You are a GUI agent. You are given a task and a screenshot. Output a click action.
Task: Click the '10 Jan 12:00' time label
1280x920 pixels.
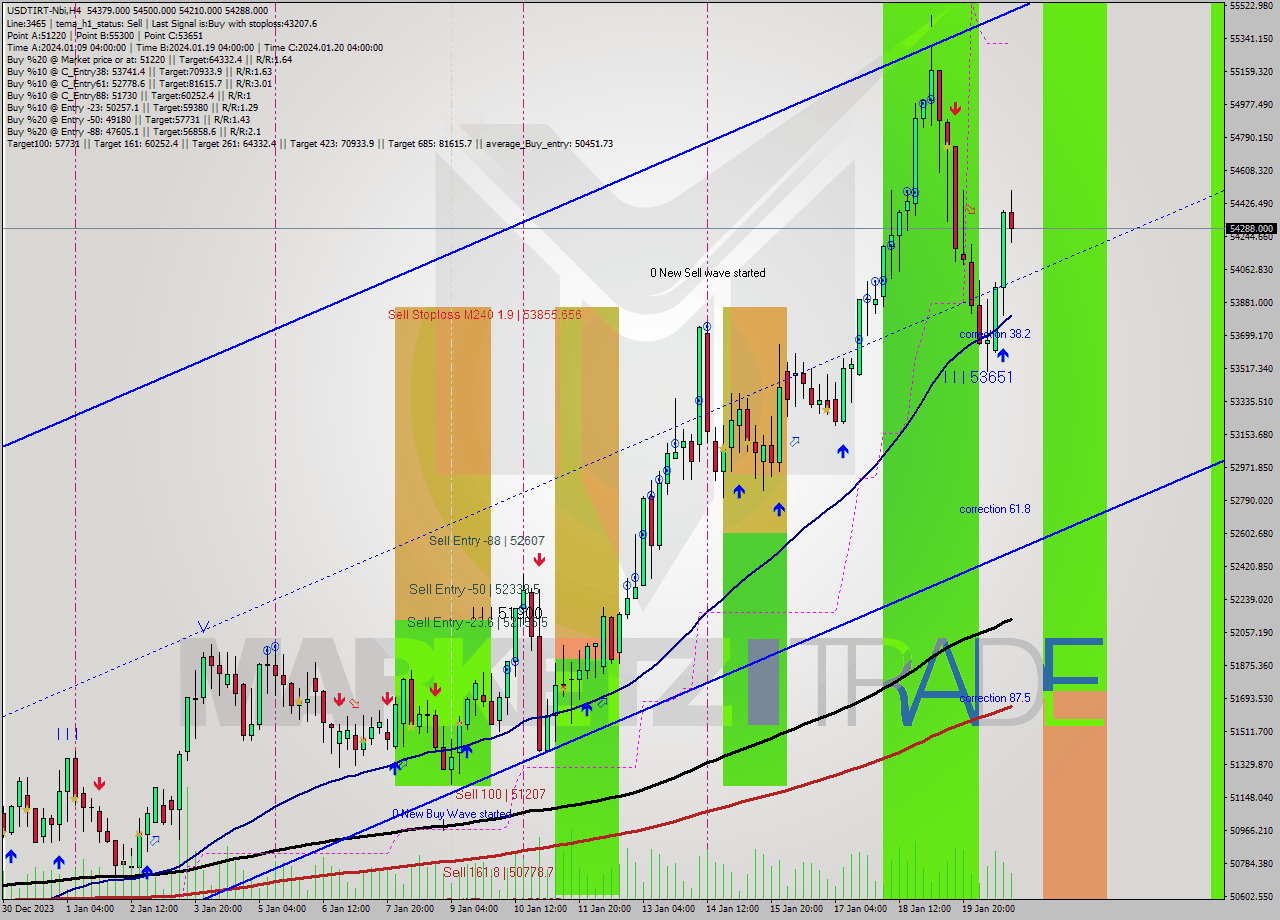click(x=539, y=909)
